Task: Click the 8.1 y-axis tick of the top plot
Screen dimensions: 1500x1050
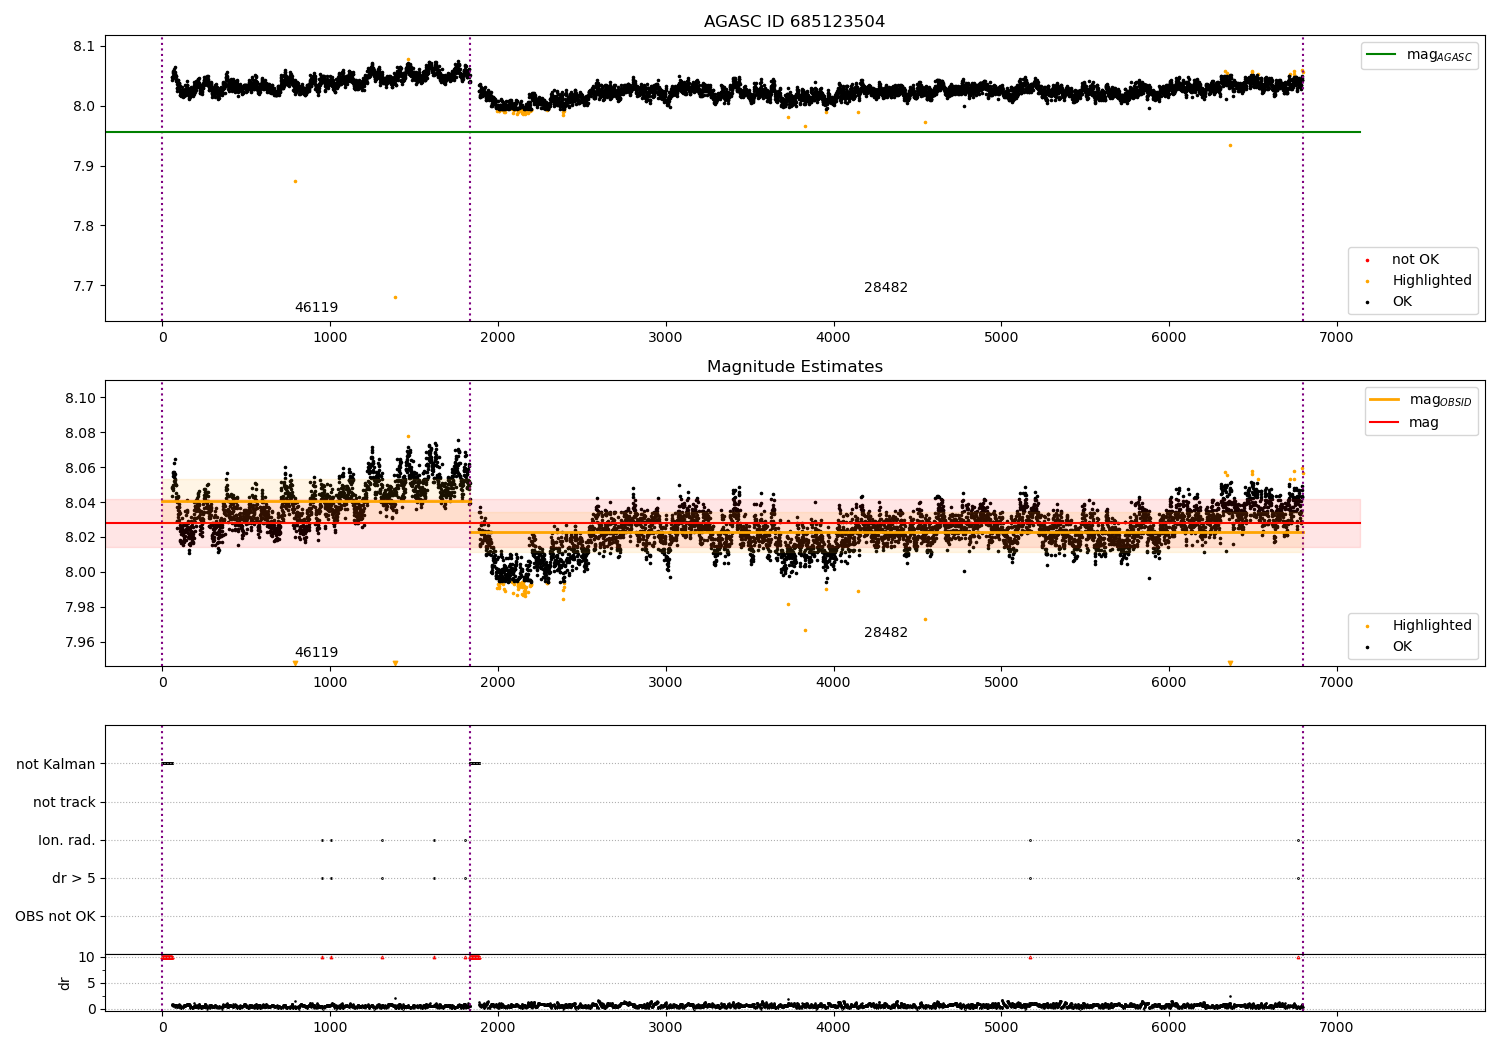Action: [84, 46]
